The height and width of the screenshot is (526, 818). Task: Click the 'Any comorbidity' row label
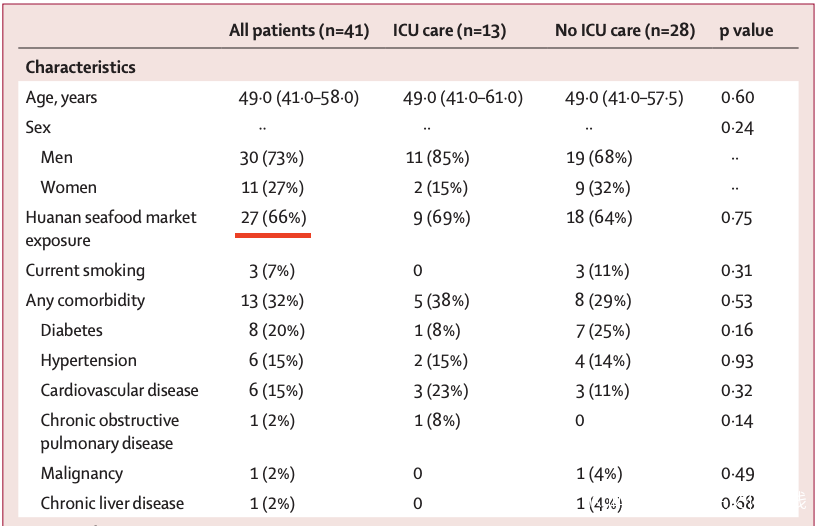pyautogui.click(x=85, y=301)
